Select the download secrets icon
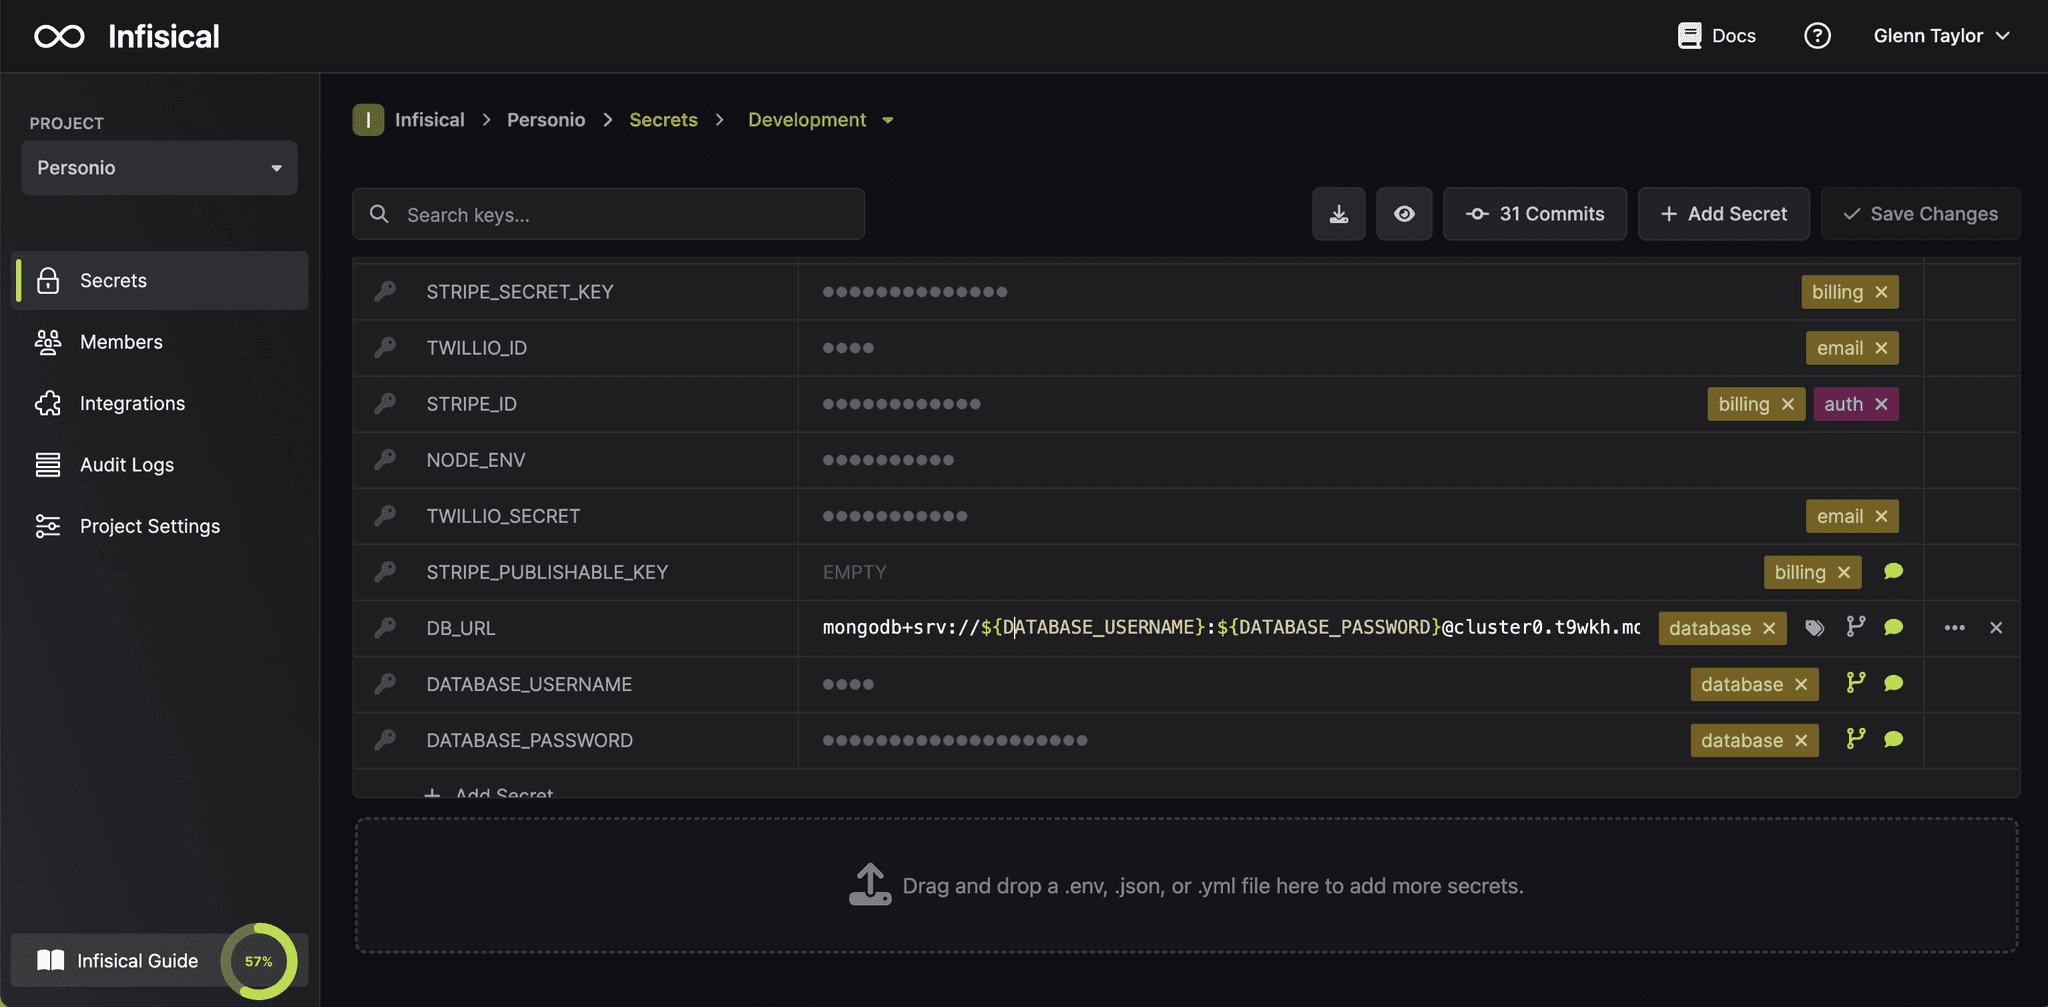This screenshot has height=1007, width=2048. (1339, 214)
